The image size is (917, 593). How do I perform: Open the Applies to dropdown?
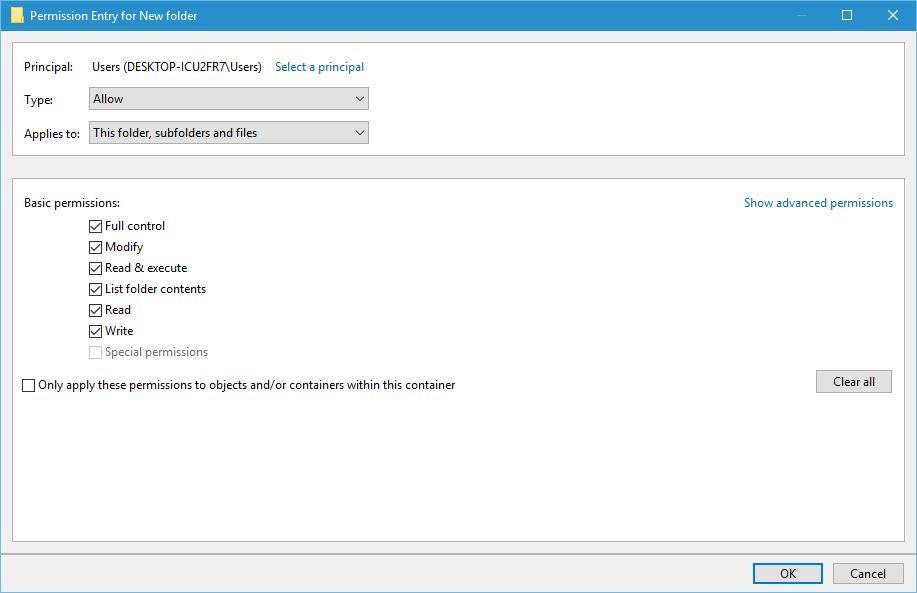229,133
